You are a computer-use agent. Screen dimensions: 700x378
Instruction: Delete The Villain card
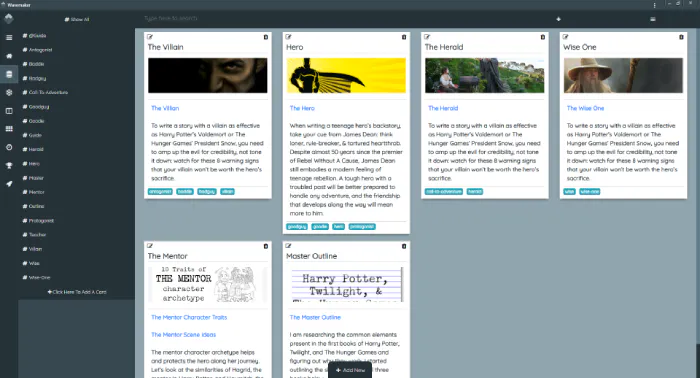[x=266, y=37]
